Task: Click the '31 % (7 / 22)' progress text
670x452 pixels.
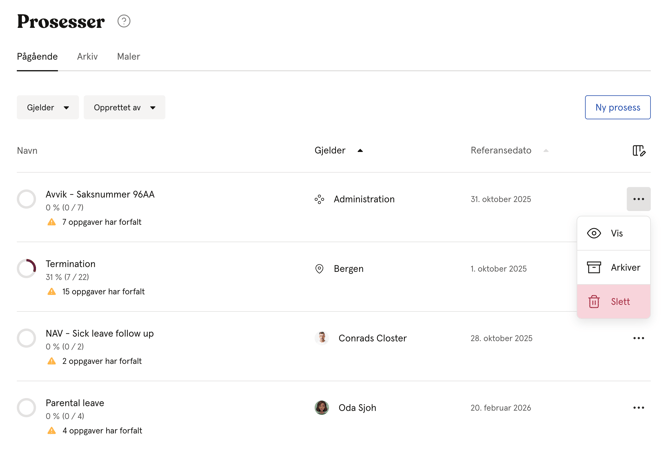Action: point(68,277)
